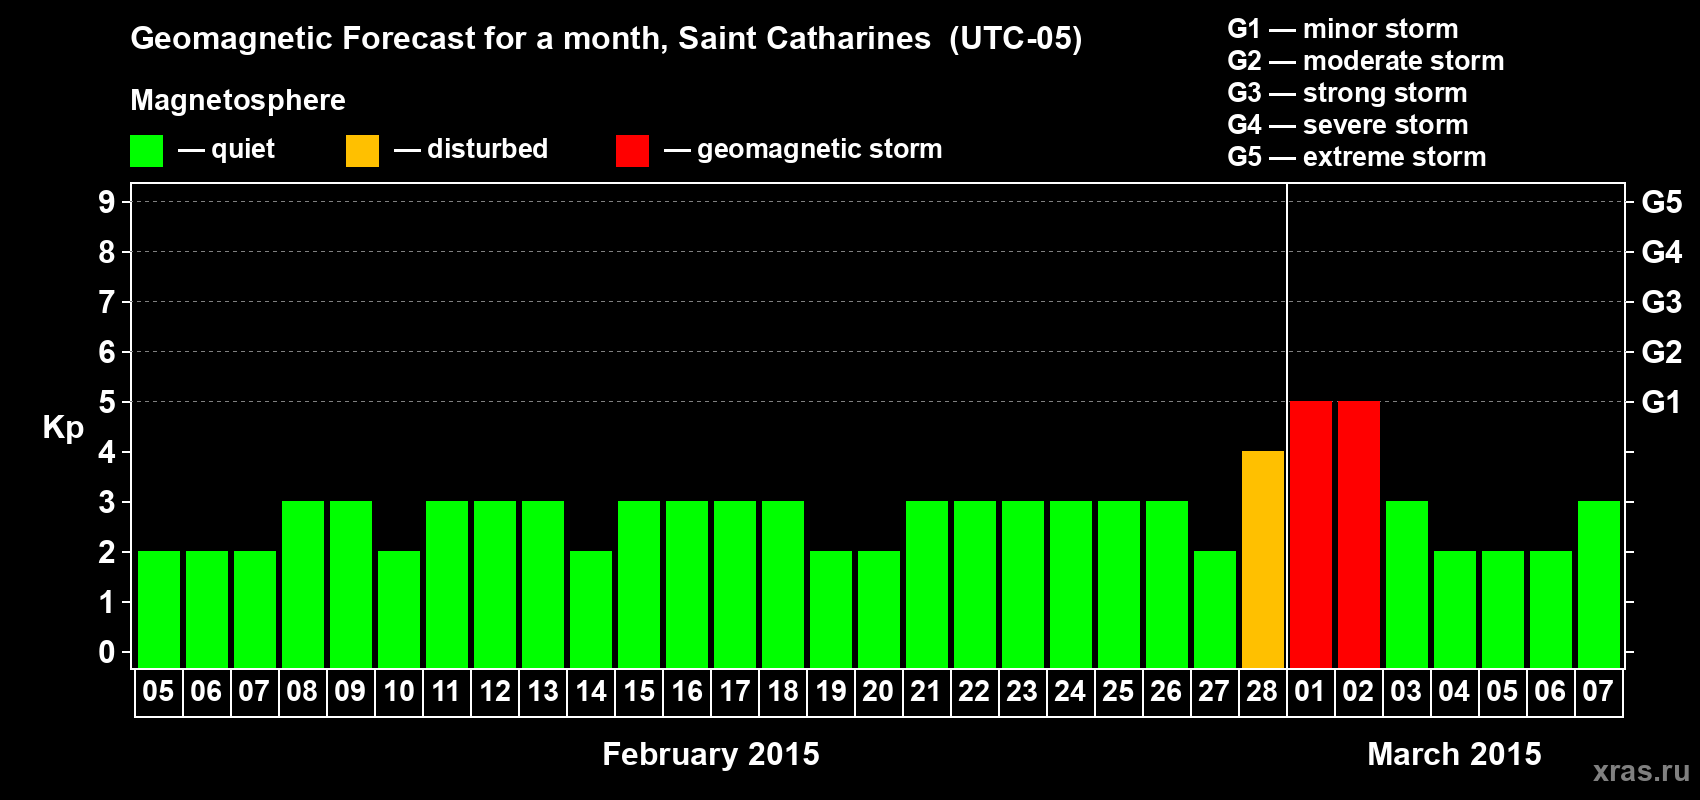The width and height of the screenshot is (1700, 800).
Task: Click the green bar for March 07
Action: click(x=1599, y=585)
